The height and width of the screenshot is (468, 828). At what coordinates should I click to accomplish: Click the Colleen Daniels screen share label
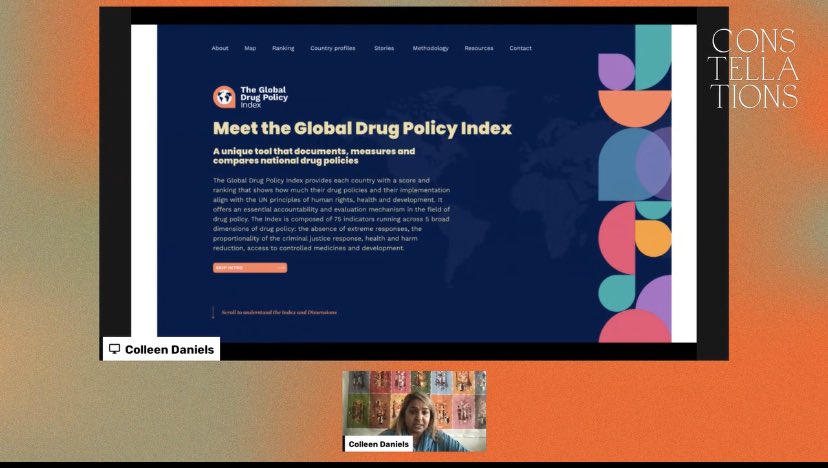click(161, 349)
